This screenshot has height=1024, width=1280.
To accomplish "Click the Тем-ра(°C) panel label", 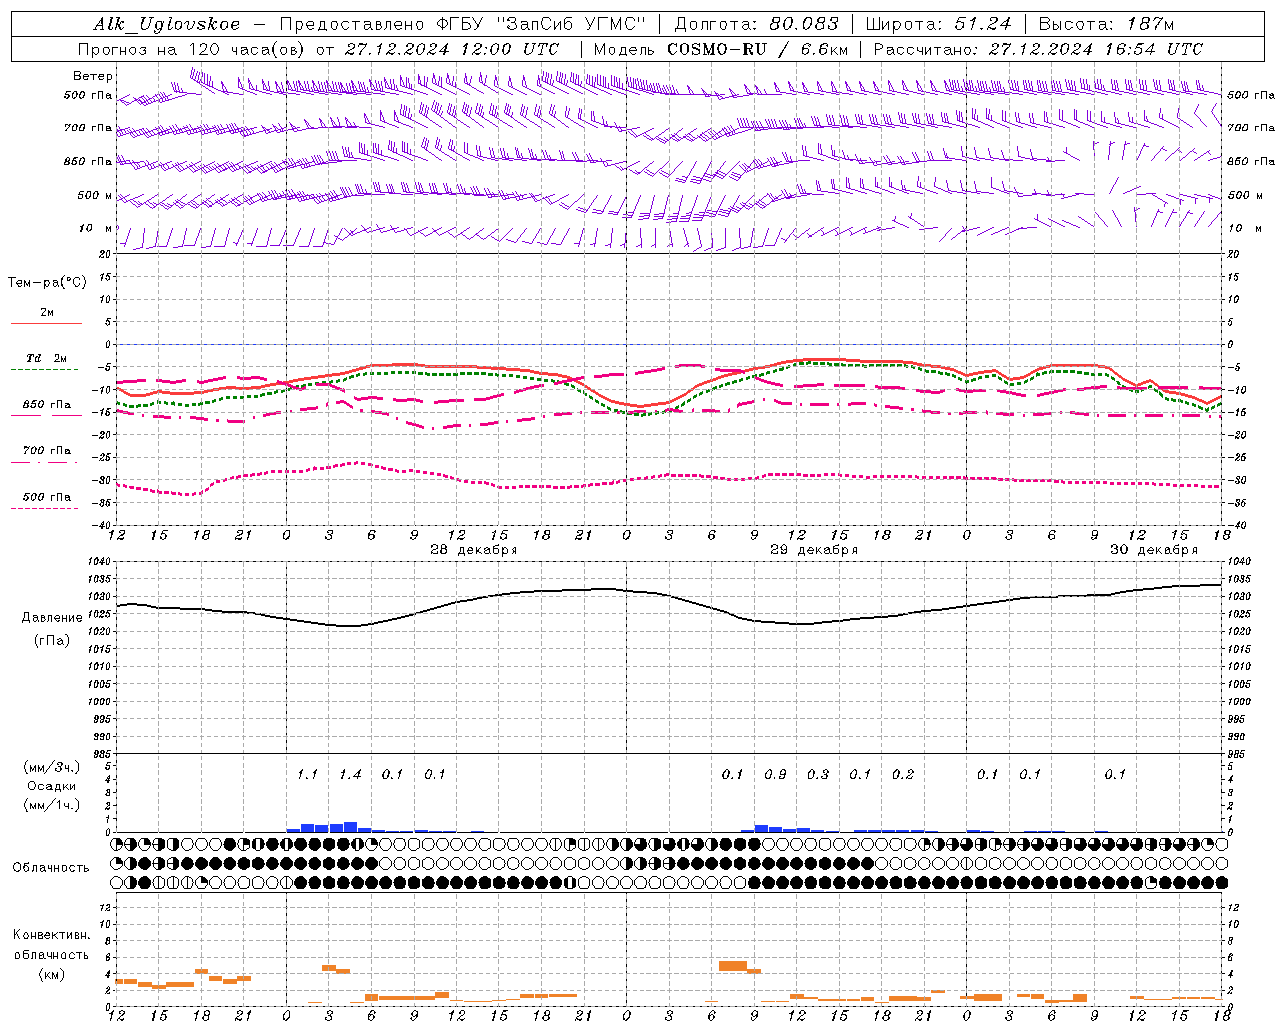I will (47, 283).
